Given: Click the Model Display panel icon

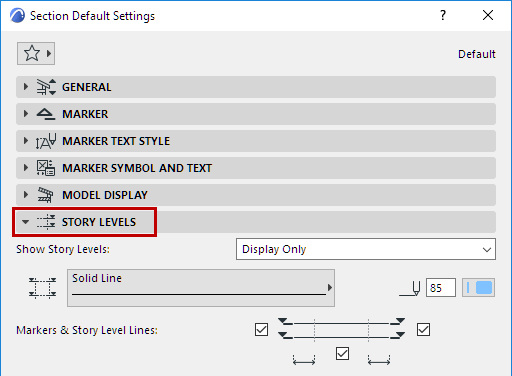Looking at the screenshot, I should pyautogui.click(x=45, y=195).
